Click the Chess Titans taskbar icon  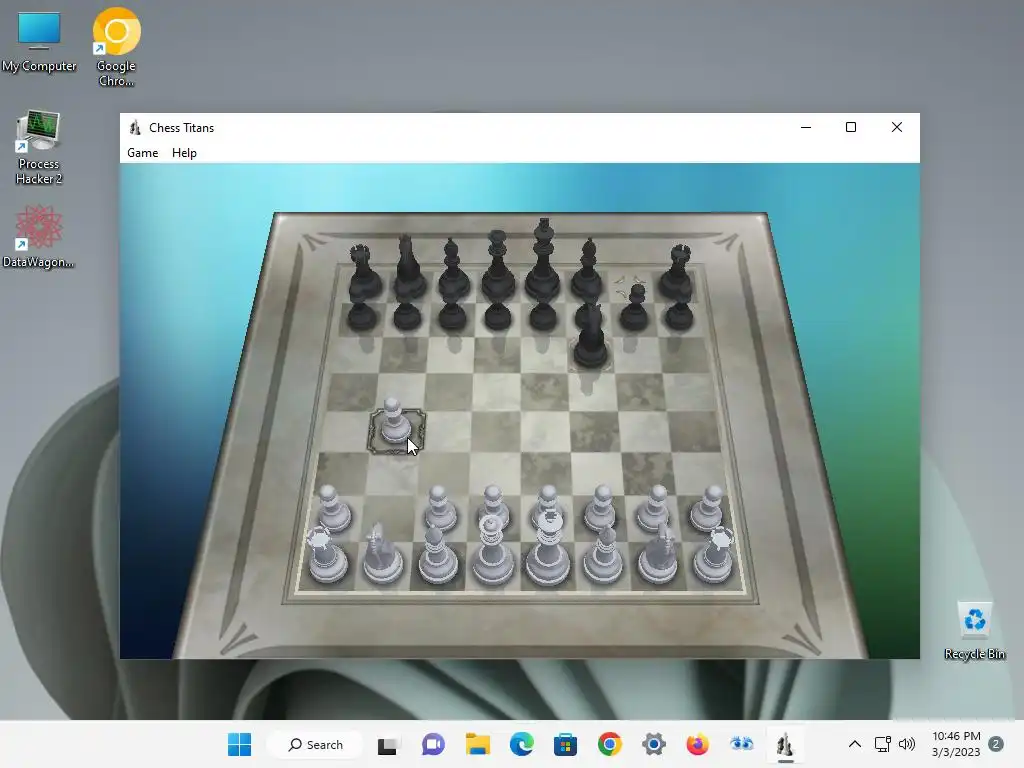(x=785, y=744)
